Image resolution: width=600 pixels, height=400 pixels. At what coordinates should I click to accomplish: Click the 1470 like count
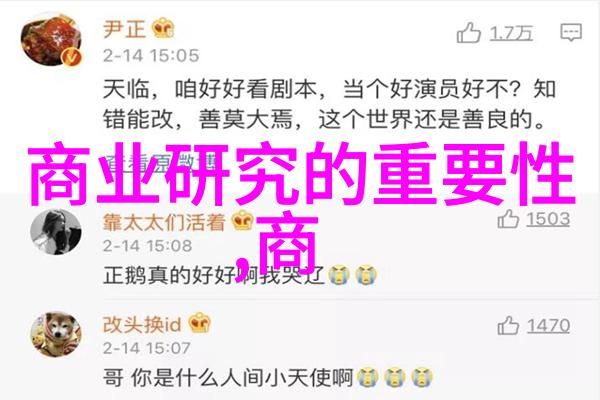point(548,326)
